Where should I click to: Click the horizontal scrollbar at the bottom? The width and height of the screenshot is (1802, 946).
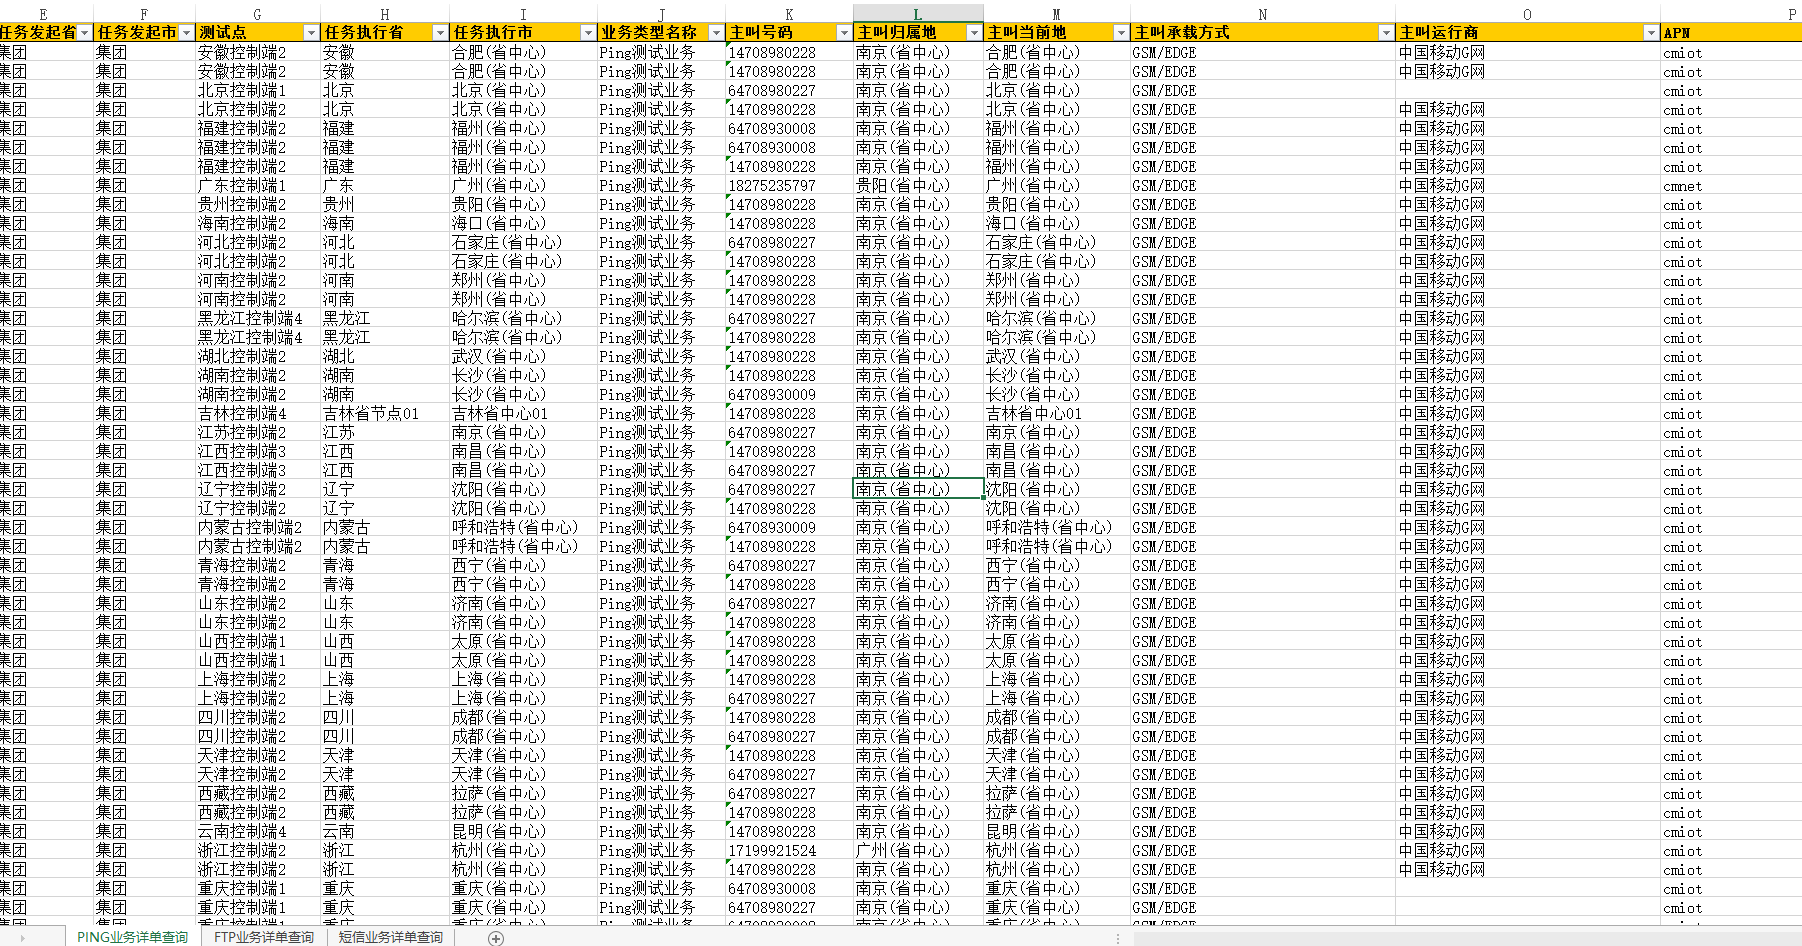click(1465, 938)
